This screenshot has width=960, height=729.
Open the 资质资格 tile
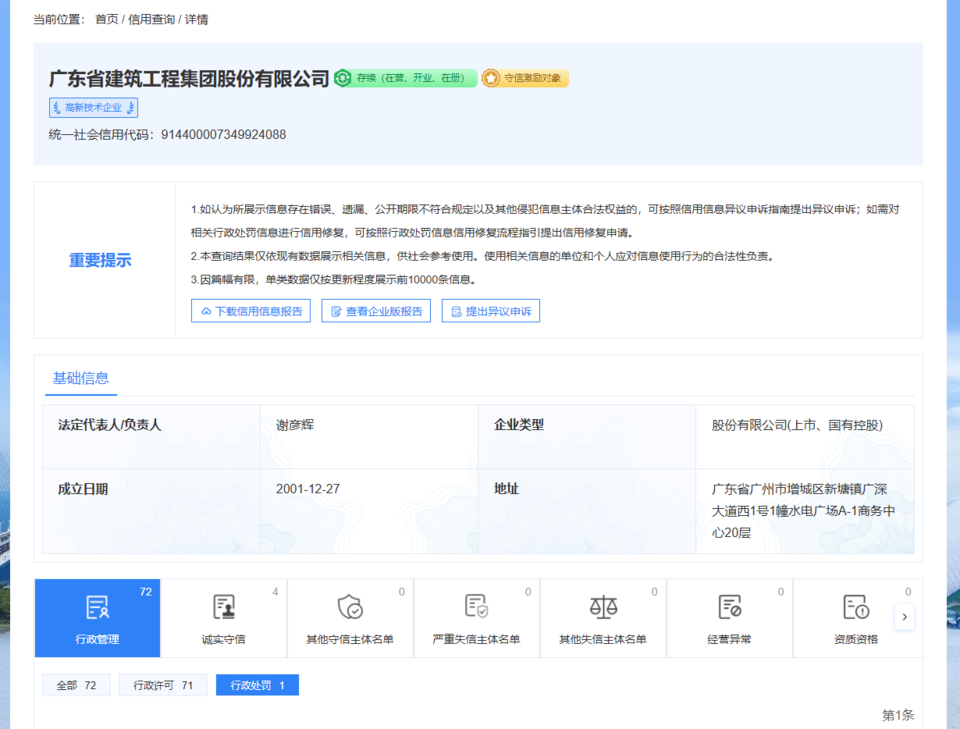pos(856,618)
